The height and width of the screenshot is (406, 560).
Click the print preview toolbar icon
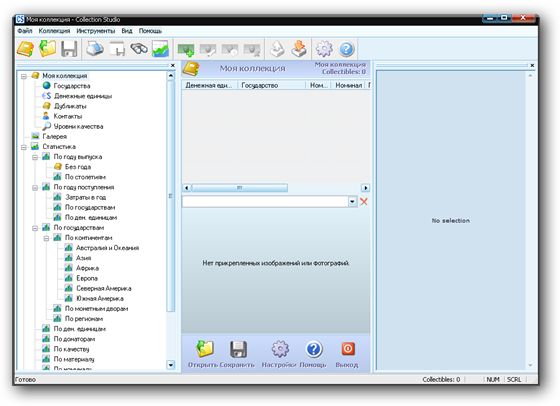[117, 49]
